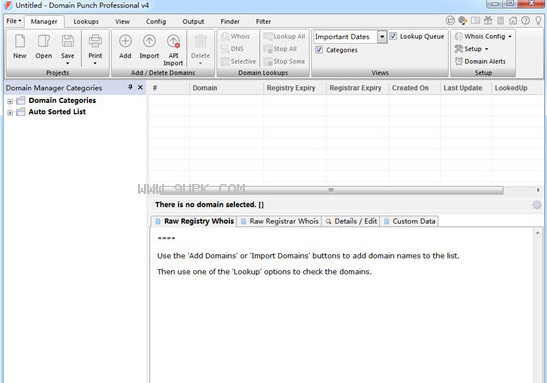Open the Print dropdown arrow

(95, 63)
